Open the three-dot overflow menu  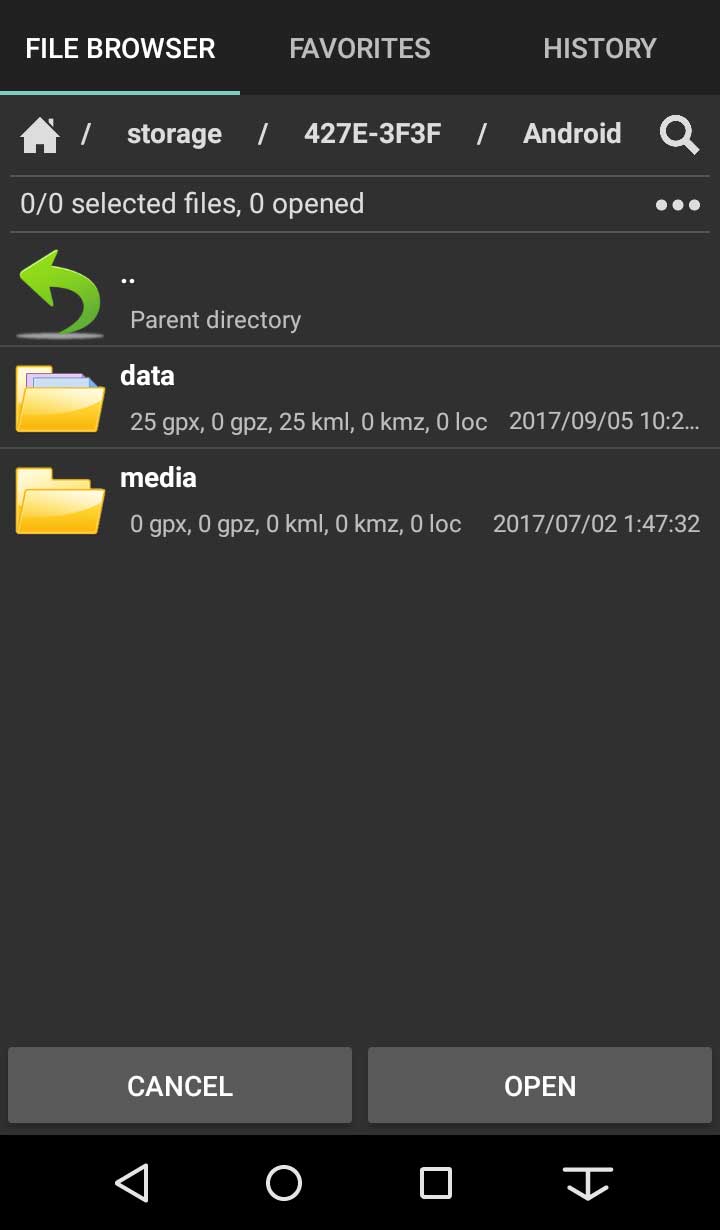point(678,205)
